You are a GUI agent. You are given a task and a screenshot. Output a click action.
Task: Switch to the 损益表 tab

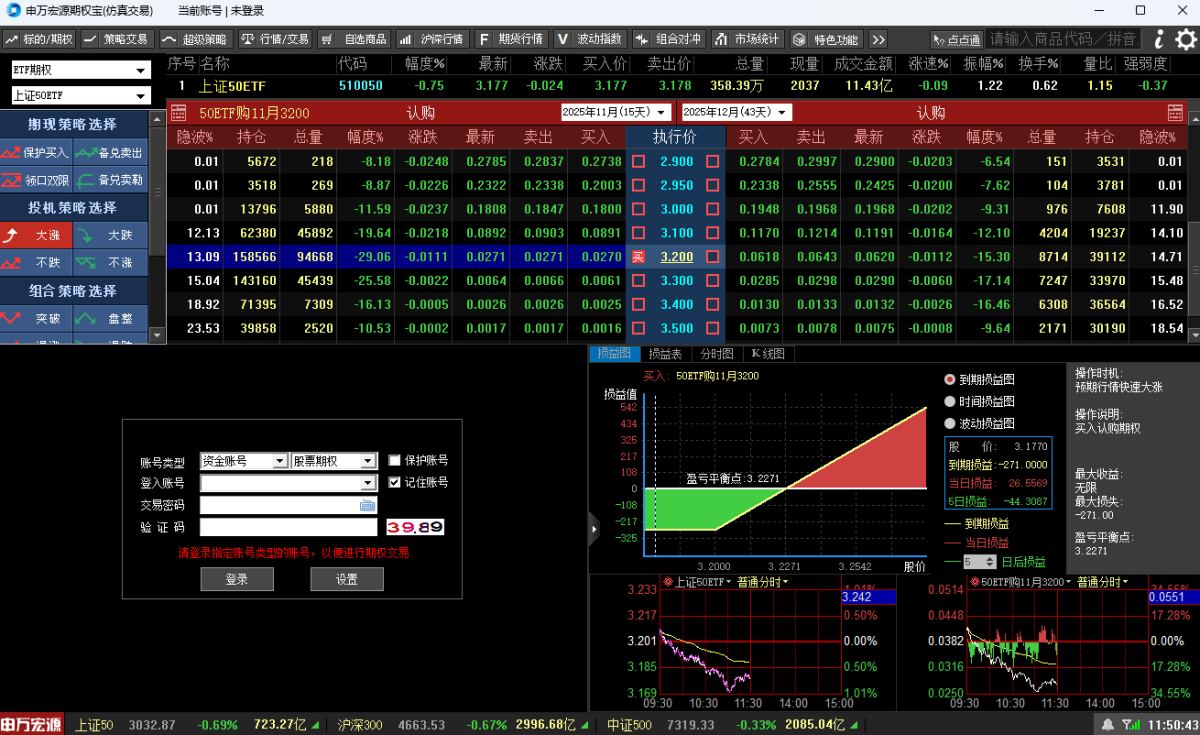pyautogui.click(x=665, y=354)
